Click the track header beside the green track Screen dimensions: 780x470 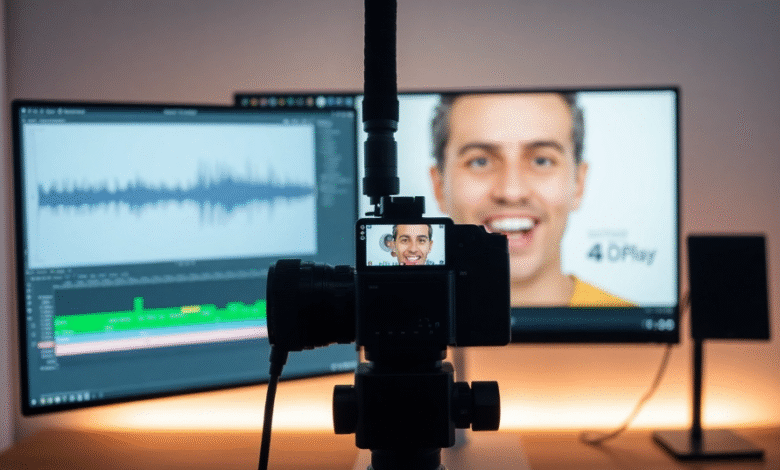45,321
